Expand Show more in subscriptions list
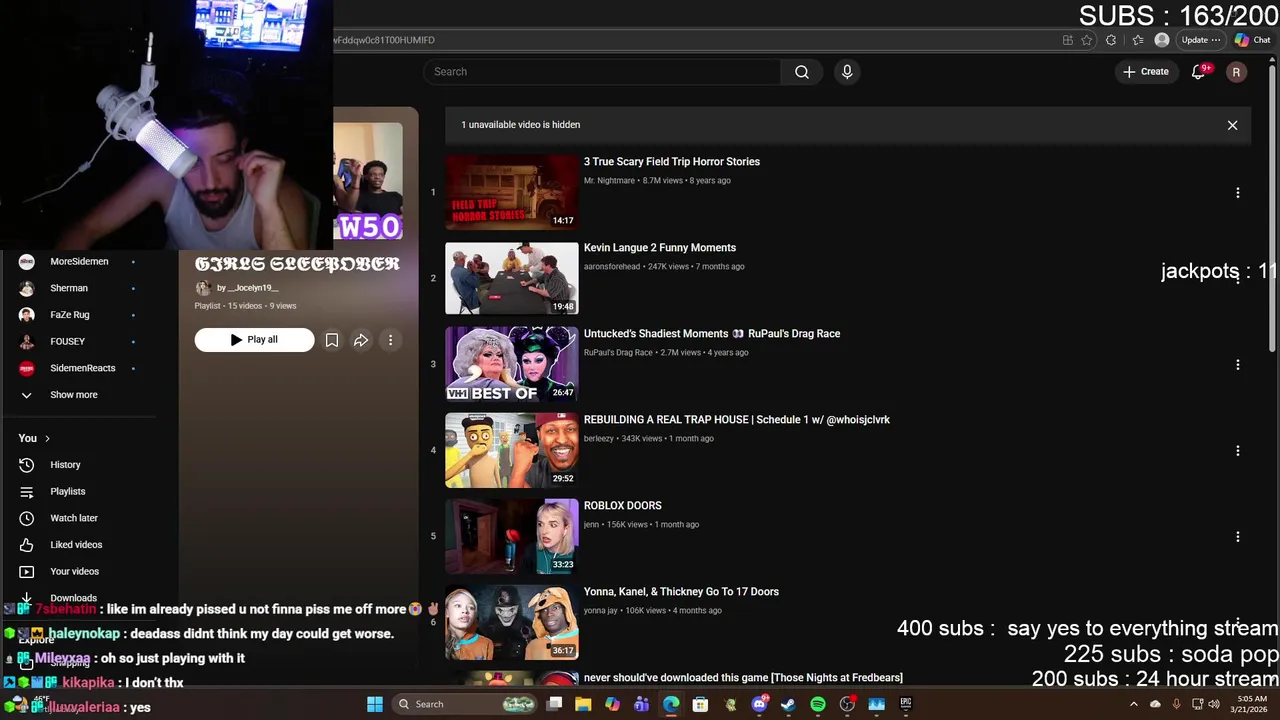This screenshot has height=720, width=1280. click(x=74, y=395)
